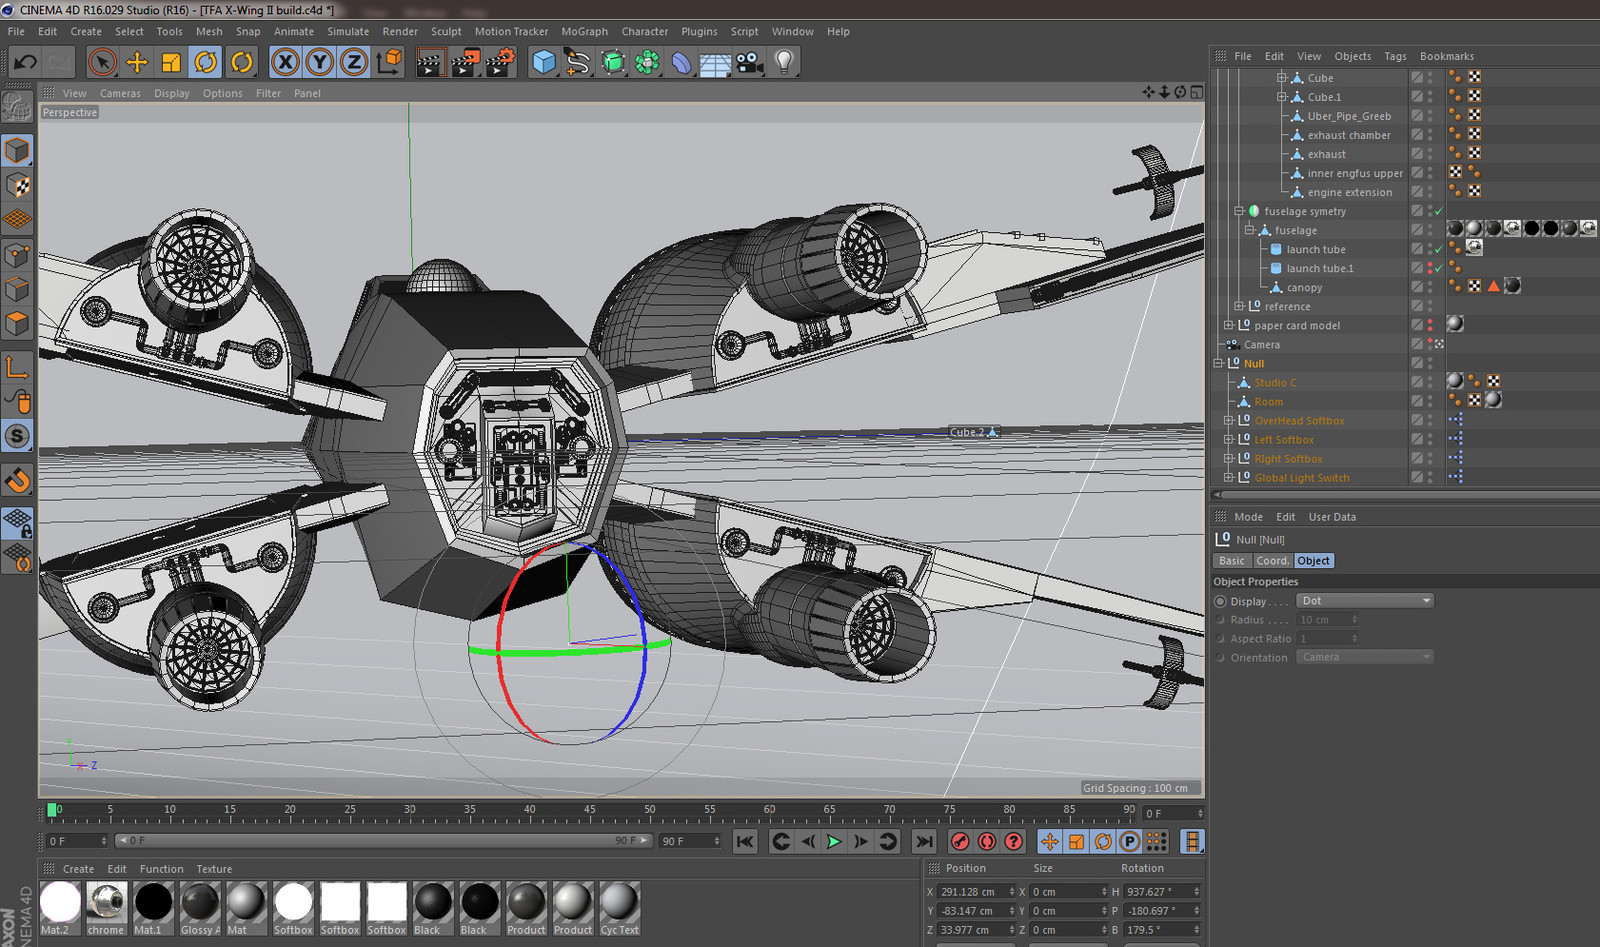Add a light object bulb icon
The image size is (1600, 947).
click(784, 62)
